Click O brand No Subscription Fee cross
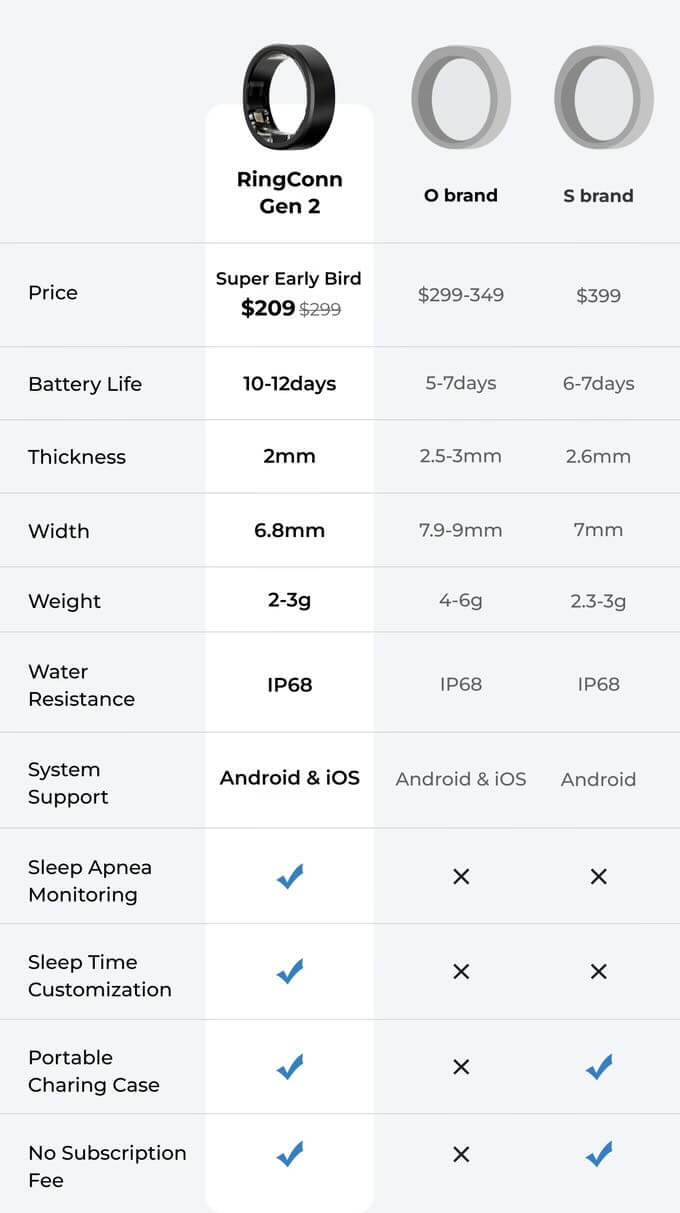Image resolution: width=680 pixels, height=1213 pixels. pyautogui.click(x=461, y=1155)
